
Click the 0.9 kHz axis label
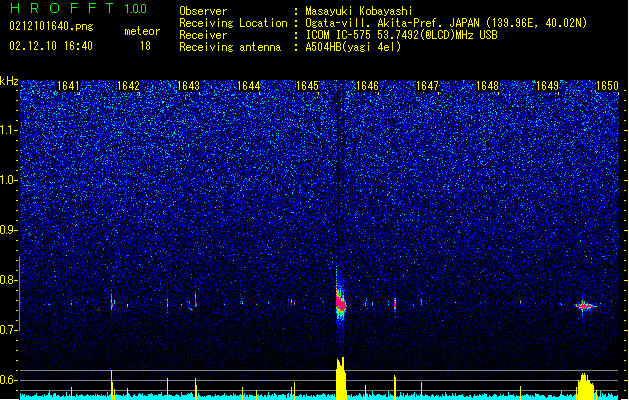9,230
